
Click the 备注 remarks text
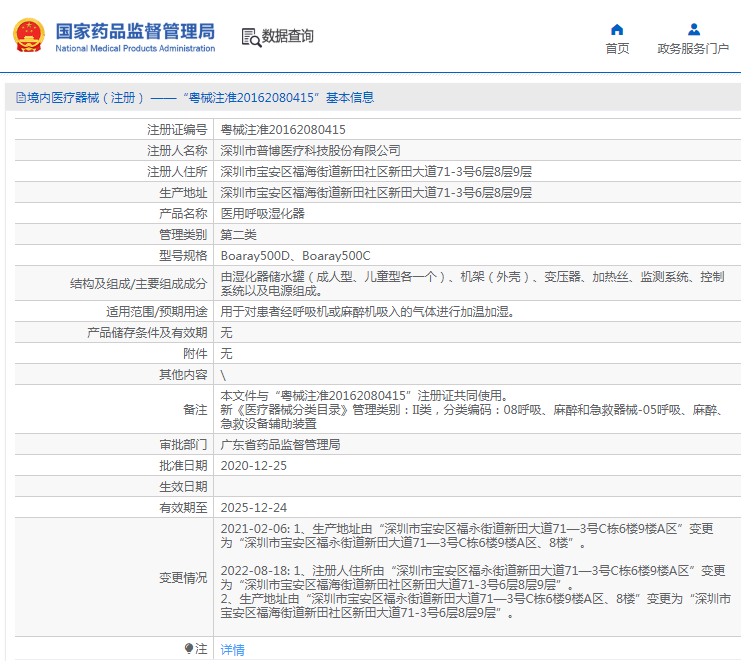(x=473, y=410)
